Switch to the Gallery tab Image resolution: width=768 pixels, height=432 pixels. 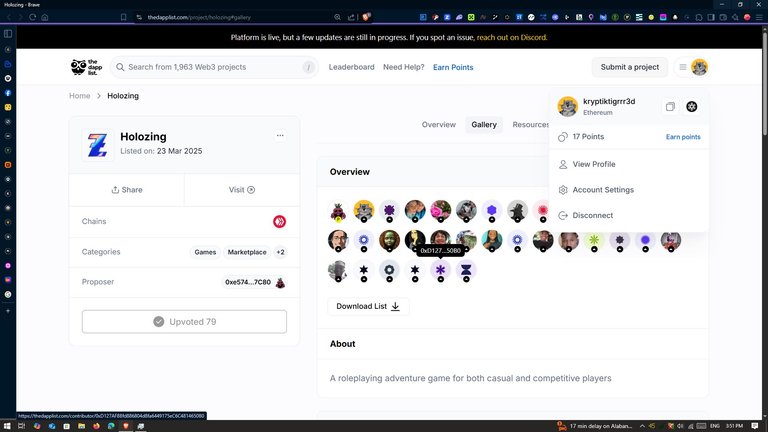coord(484,124)
